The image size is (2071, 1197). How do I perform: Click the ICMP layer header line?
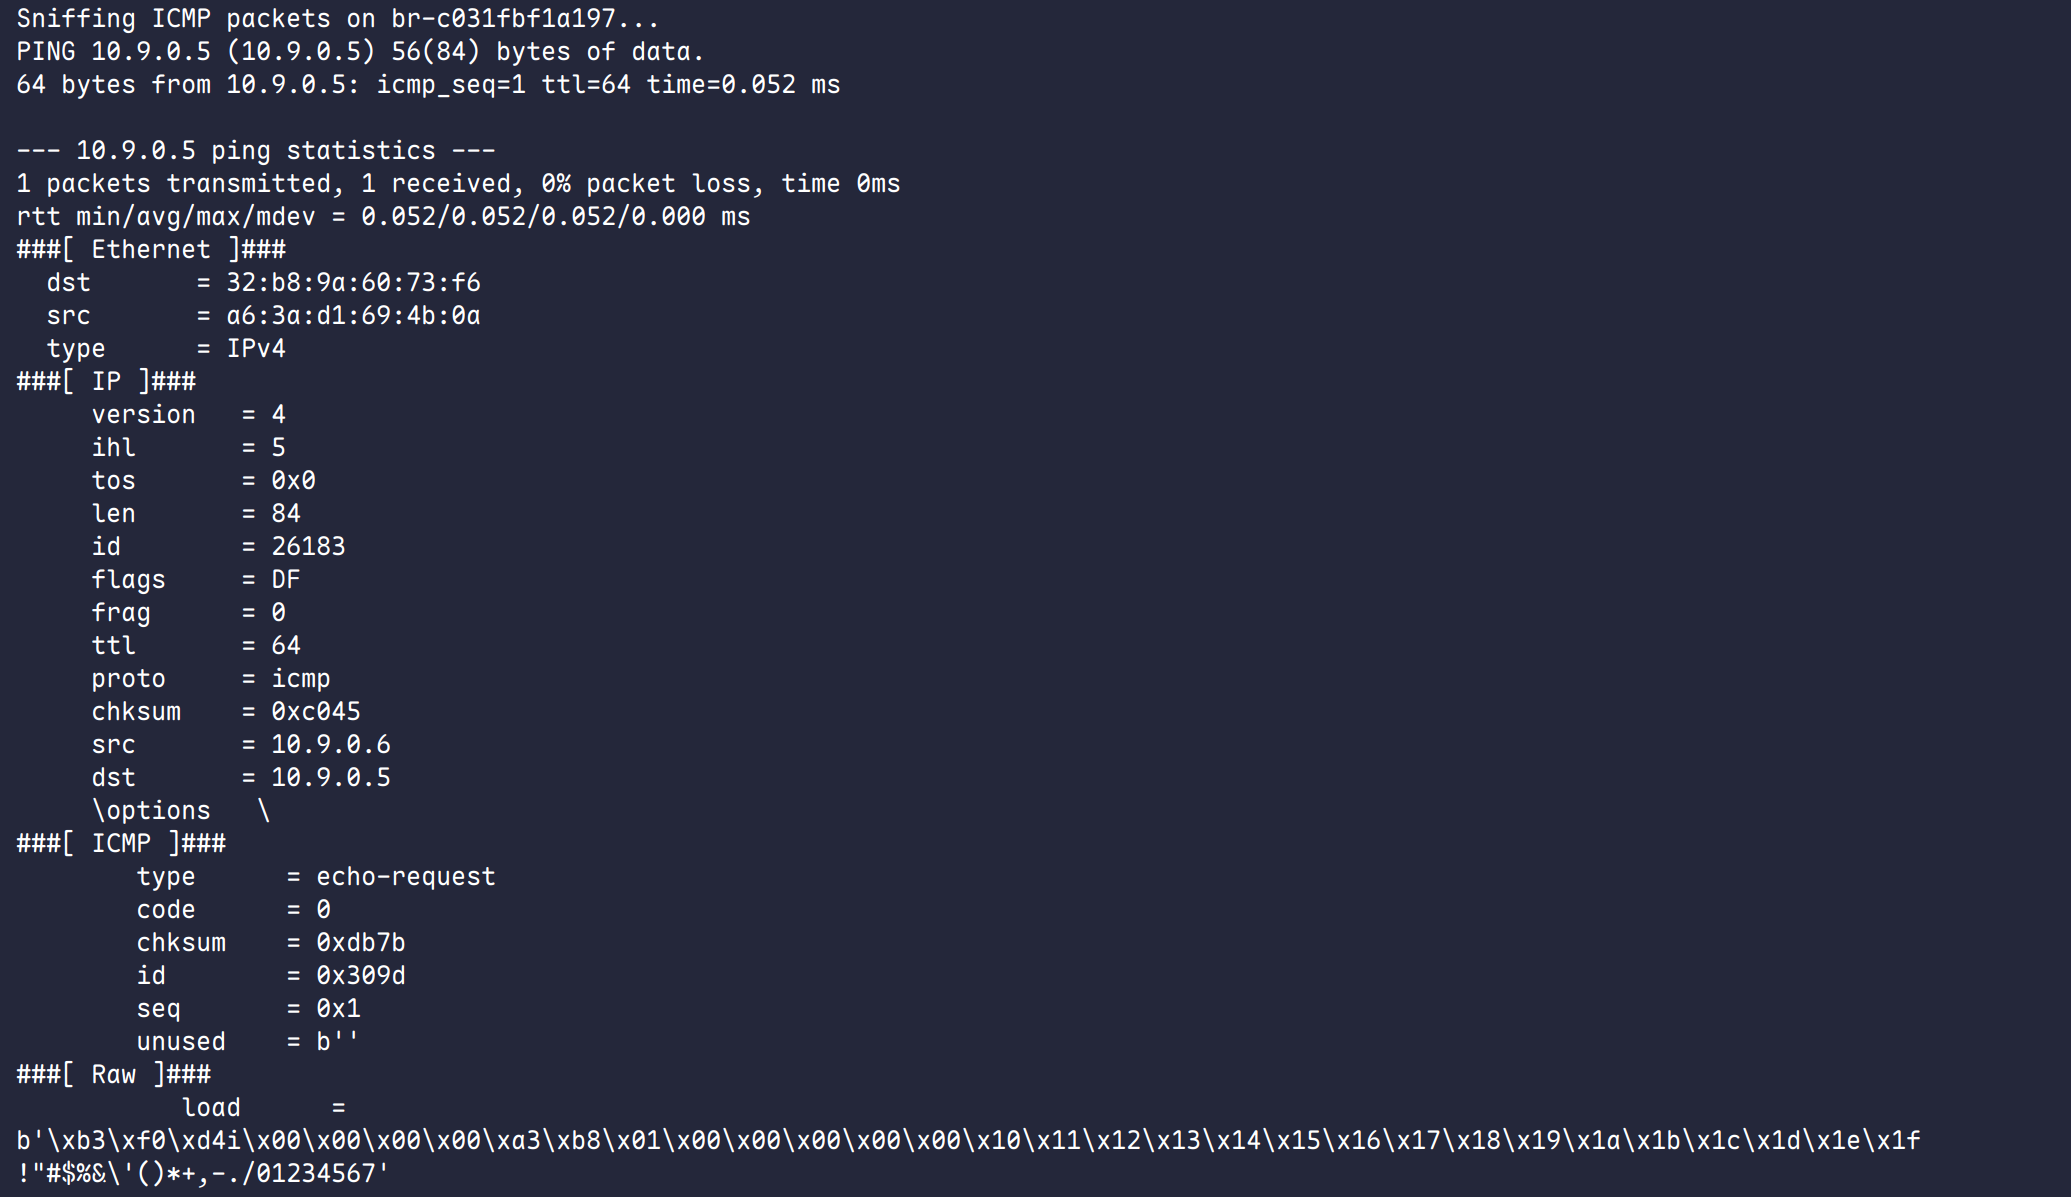pos(121,843)
